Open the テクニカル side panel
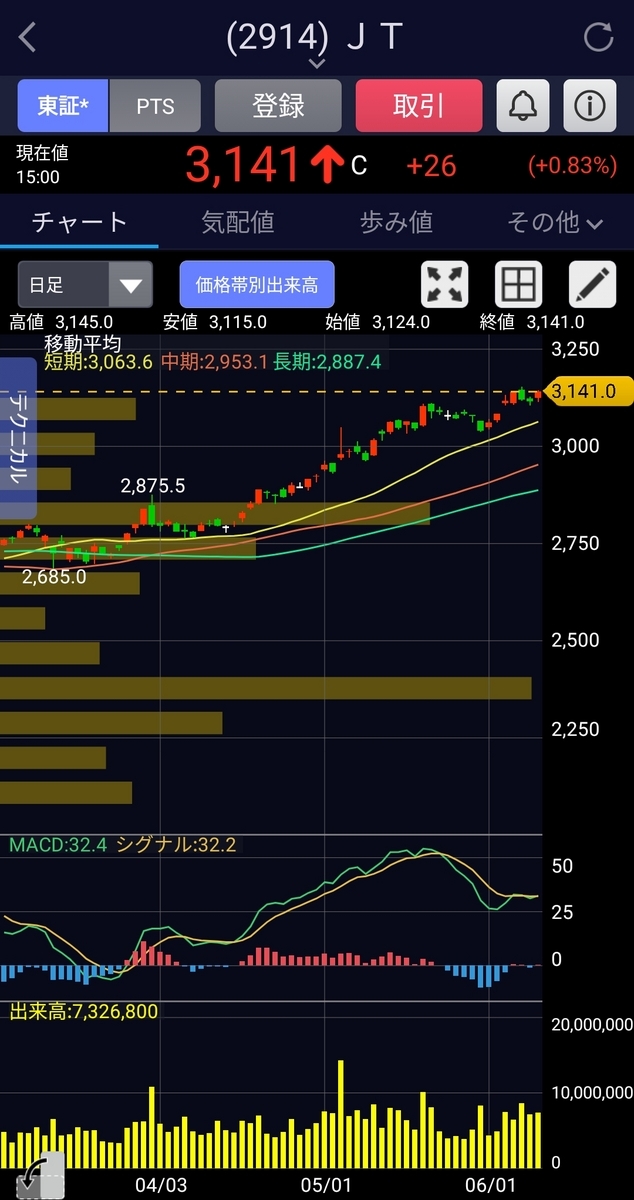Image resolution: width=634 pixels, height=1200 pixels. (18, 439)
